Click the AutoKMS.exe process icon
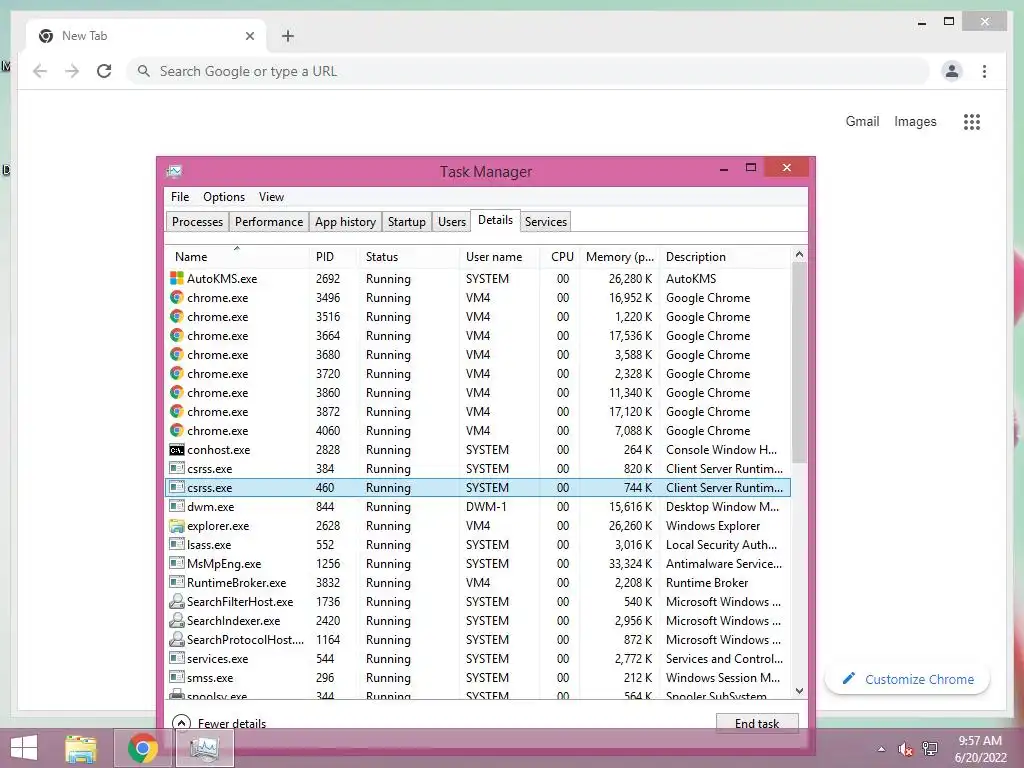Screen dimensions: 1024x768 pos(176,278)
